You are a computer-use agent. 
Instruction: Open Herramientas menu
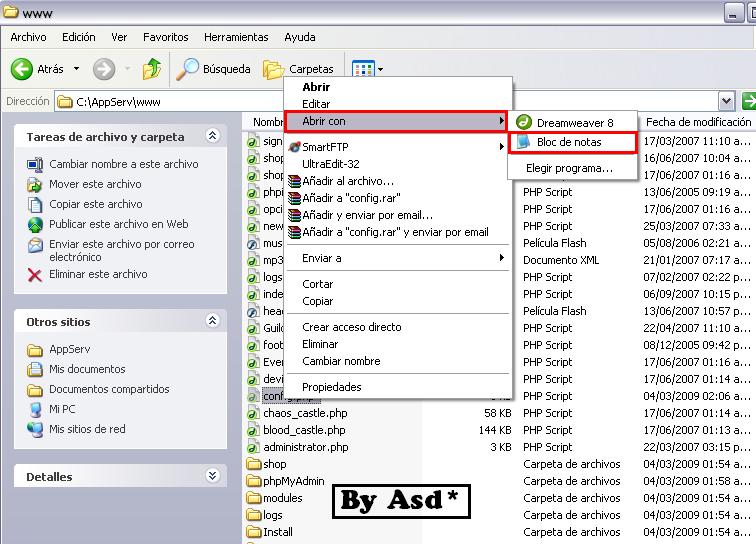236,37
